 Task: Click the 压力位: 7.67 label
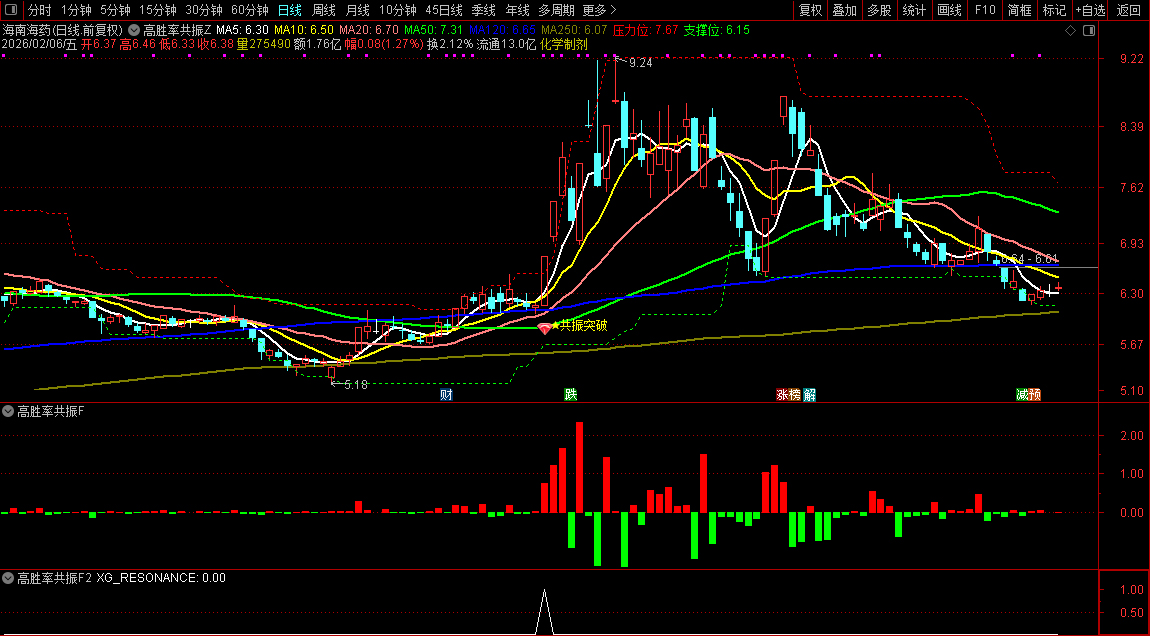point(645,30)
